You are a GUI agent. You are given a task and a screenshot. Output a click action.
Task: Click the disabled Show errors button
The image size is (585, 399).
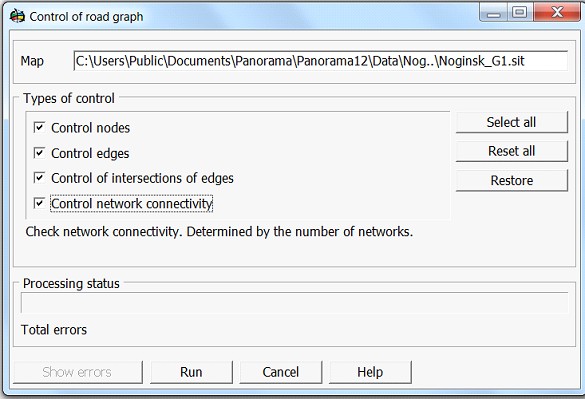(x=78, y=372)
